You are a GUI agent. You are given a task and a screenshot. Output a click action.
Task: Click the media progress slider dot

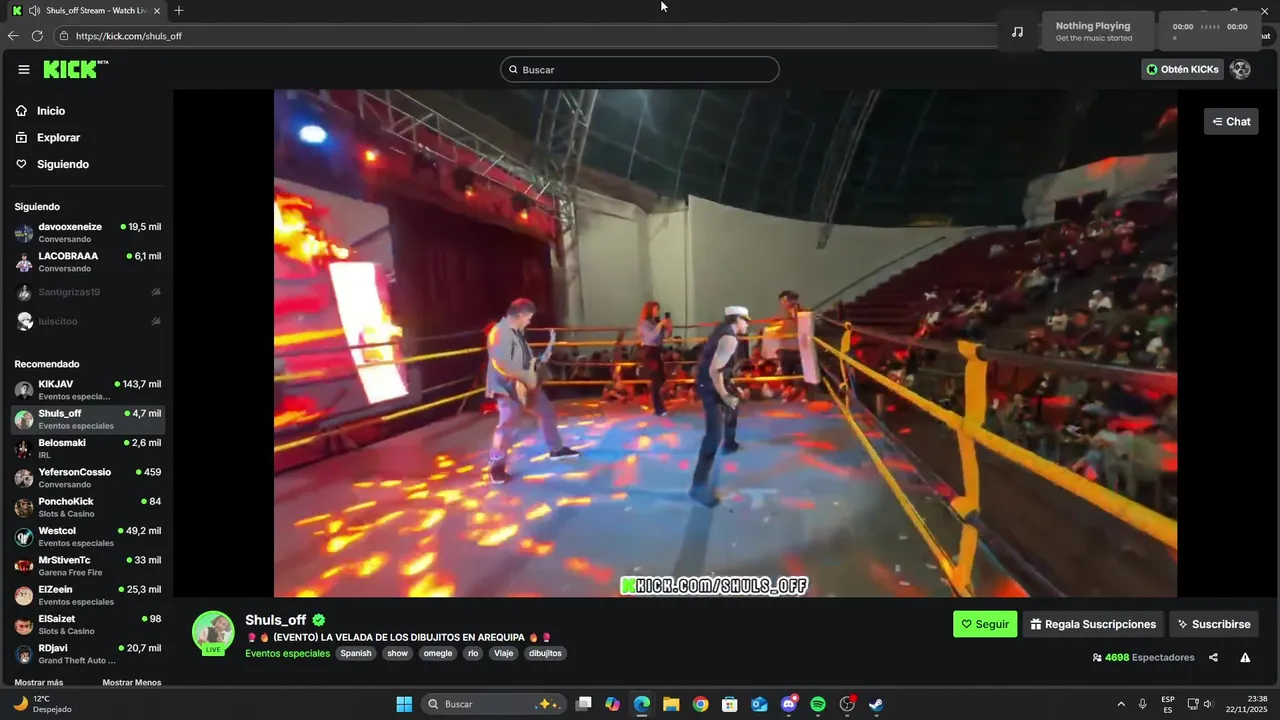pos(1174,38)
